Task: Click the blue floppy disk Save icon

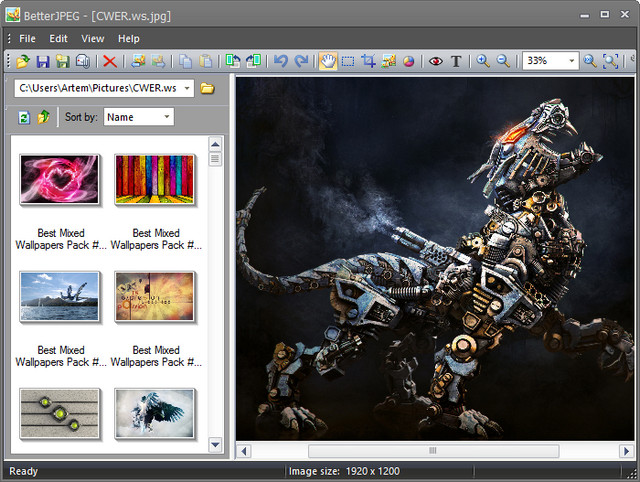Action: 43,61
